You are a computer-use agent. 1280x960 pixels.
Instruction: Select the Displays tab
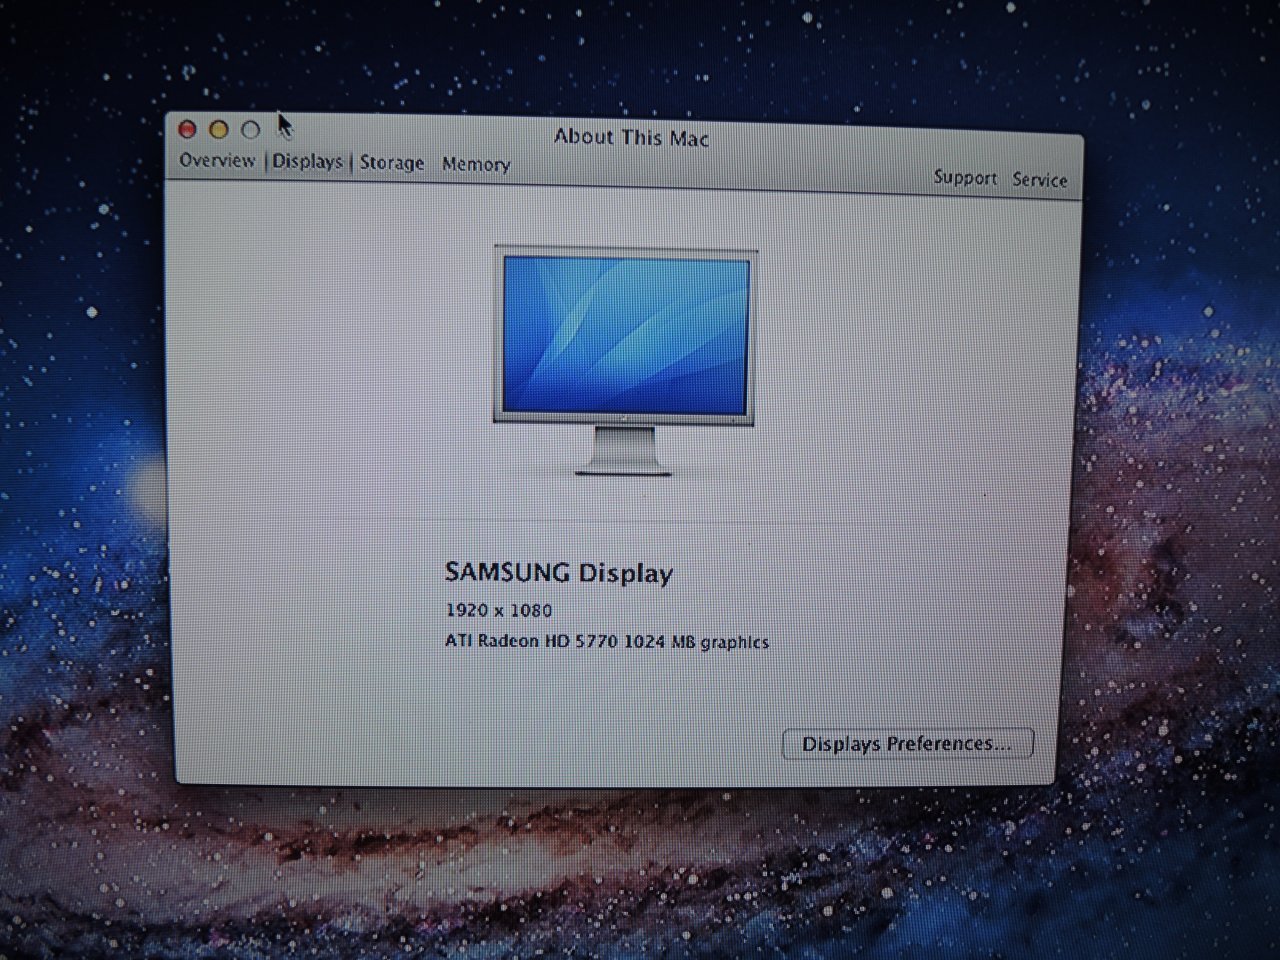pyautogui.click(x=307, y=161)
